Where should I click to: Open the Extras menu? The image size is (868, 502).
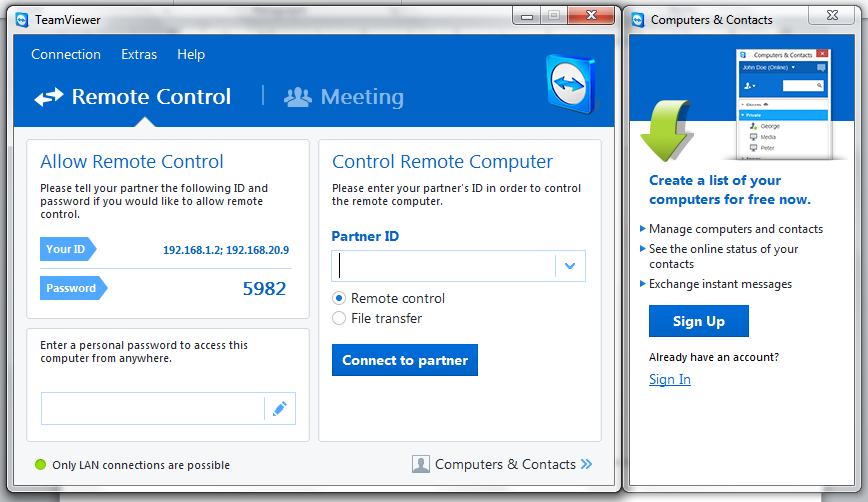tap(139, 54)
